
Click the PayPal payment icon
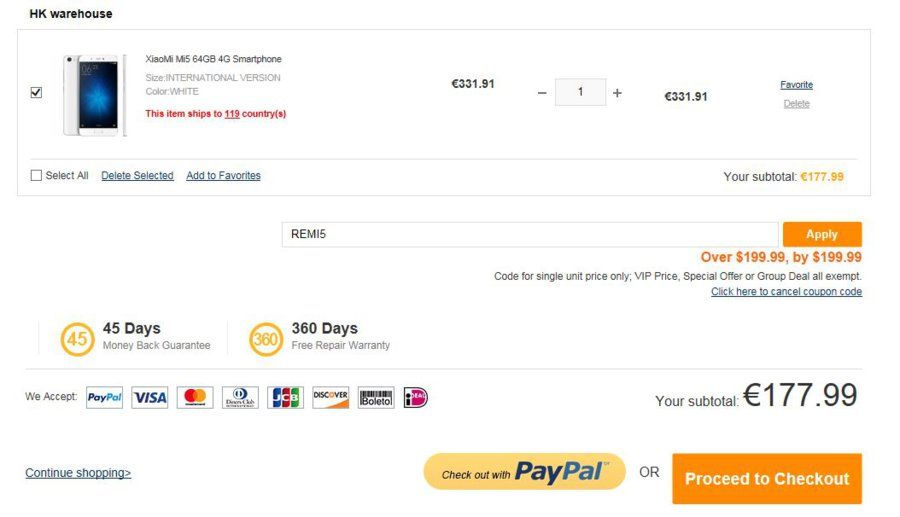(x=104, y=397)
